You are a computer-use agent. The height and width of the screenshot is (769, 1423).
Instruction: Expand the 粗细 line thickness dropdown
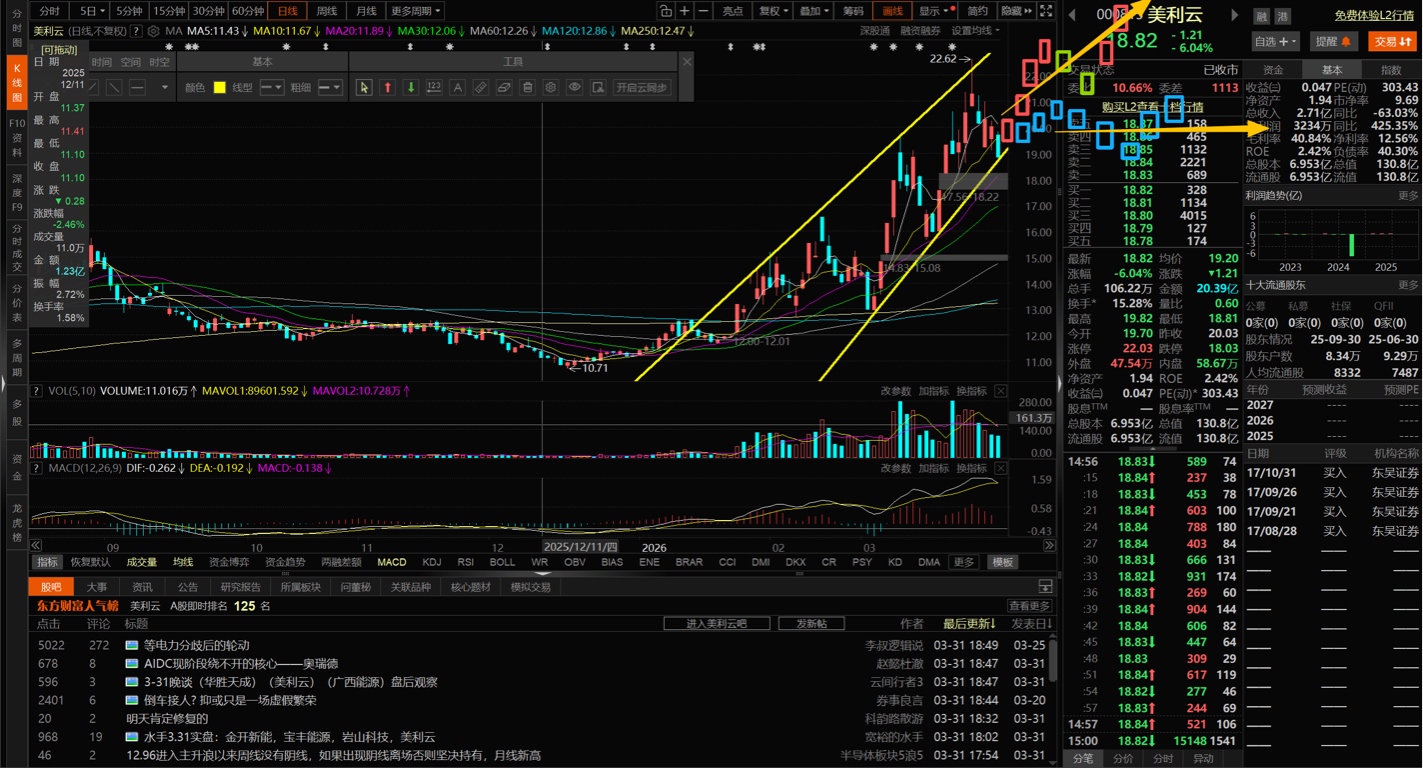coord(330,88)
